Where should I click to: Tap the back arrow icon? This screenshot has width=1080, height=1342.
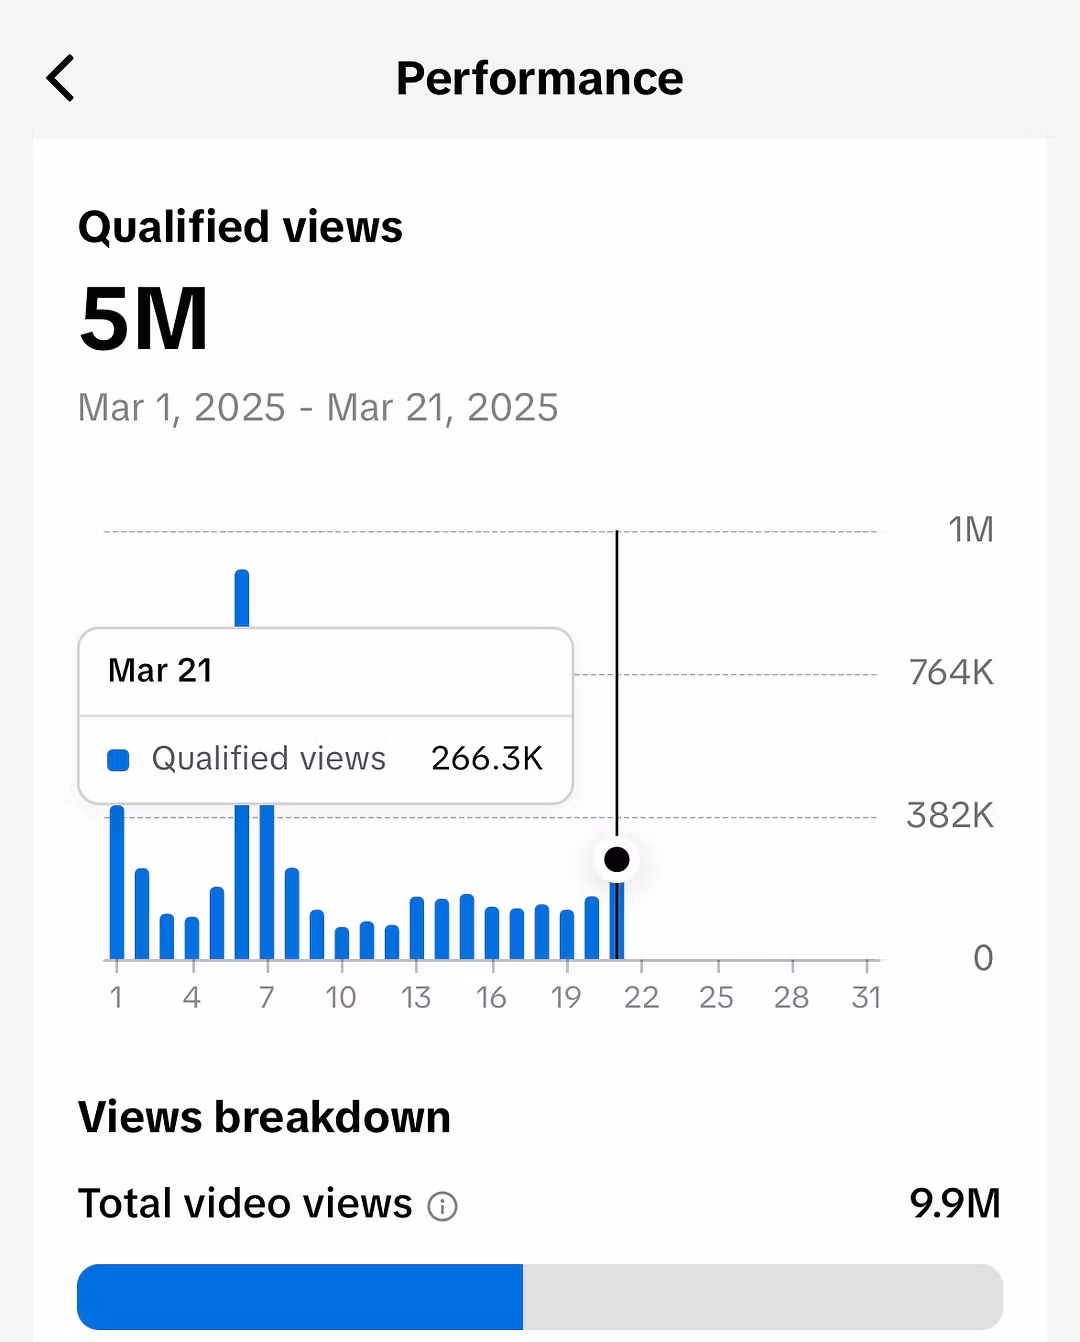[x=61, y=78]
